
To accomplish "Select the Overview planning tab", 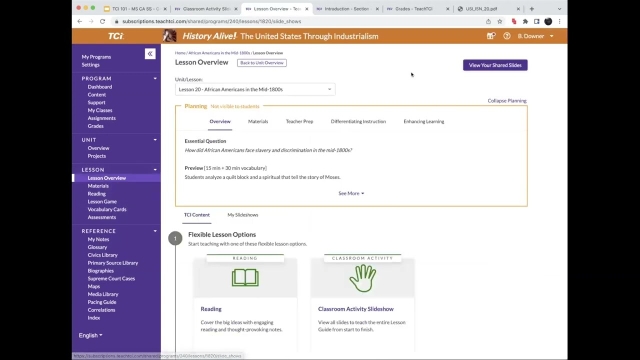I will [x=220, y=122].
